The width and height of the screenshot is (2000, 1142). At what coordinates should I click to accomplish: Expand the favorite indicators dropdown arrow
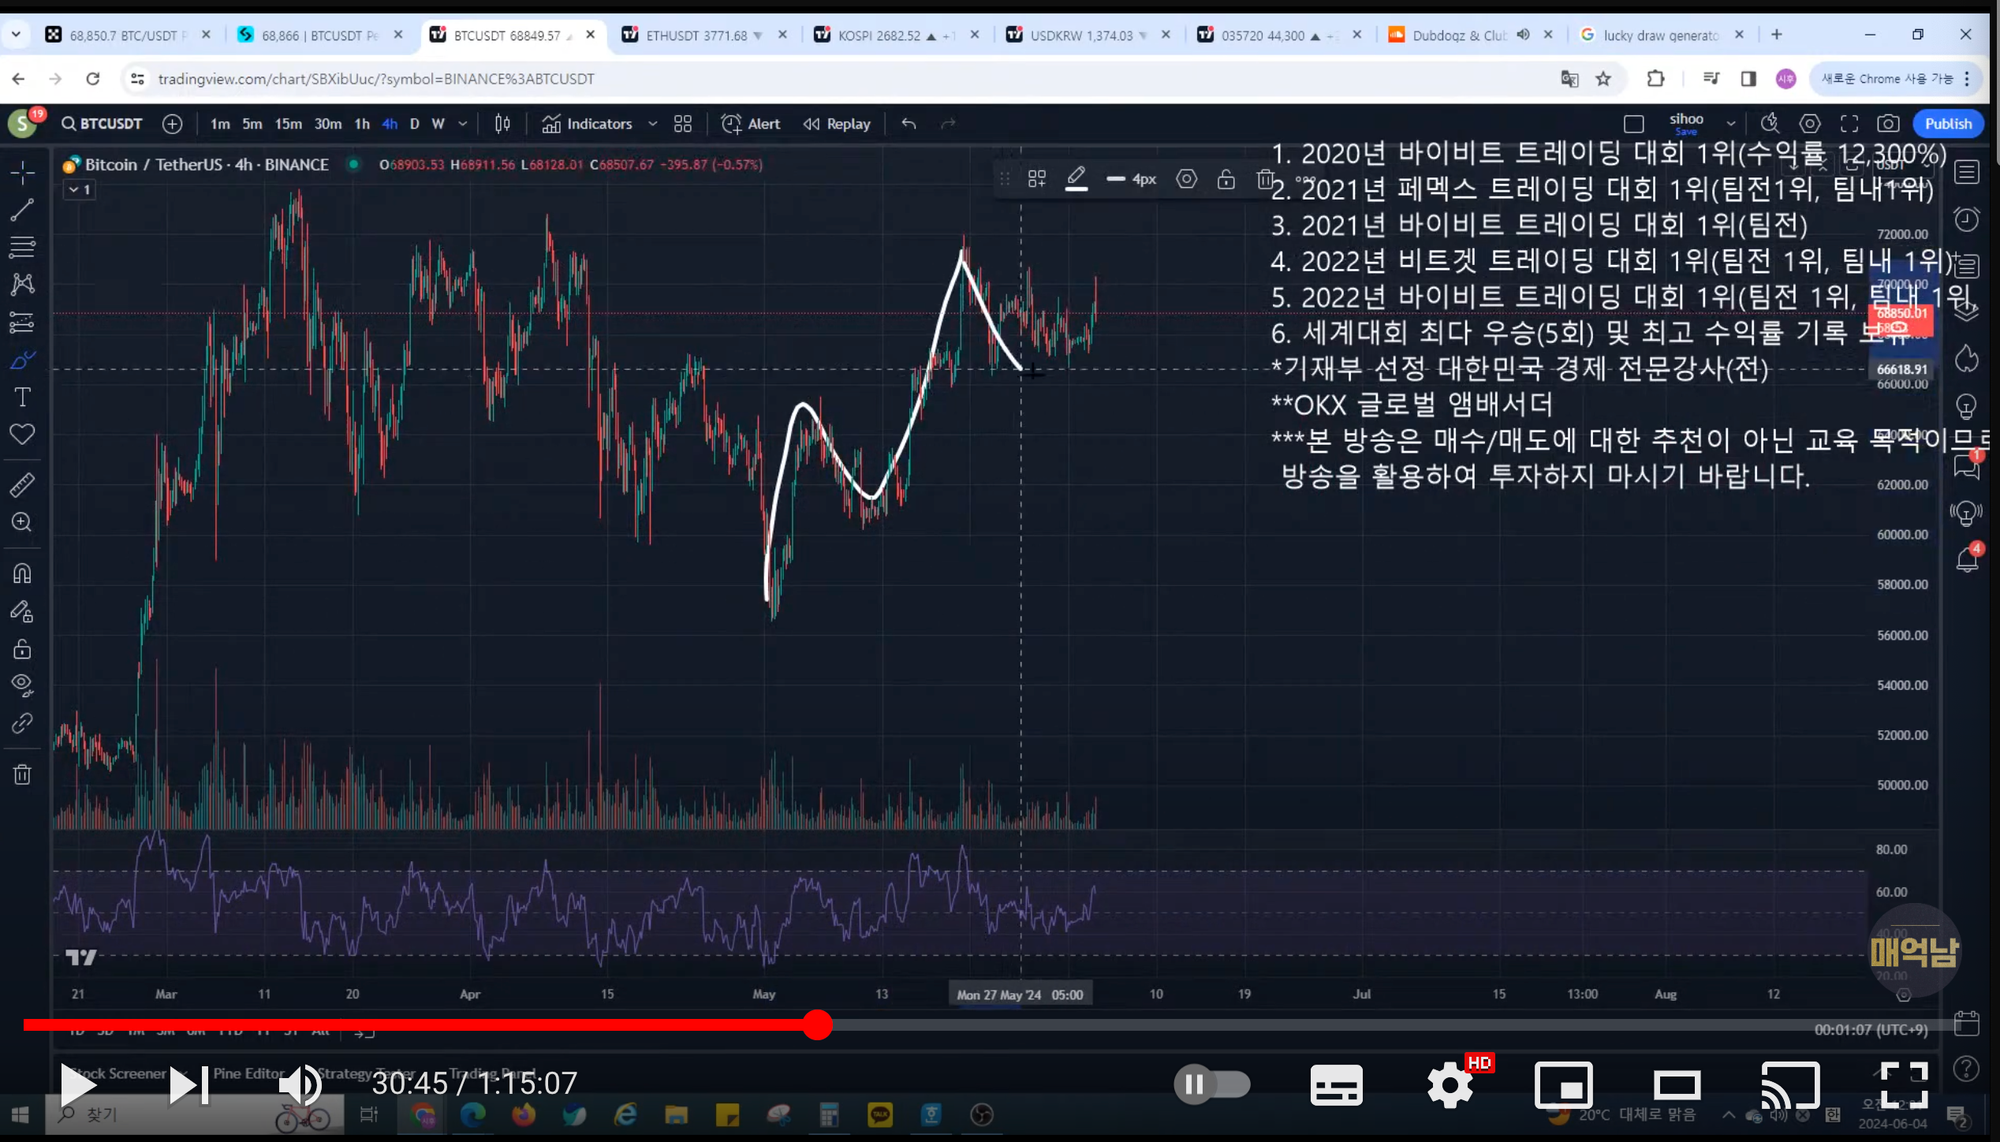653,124
